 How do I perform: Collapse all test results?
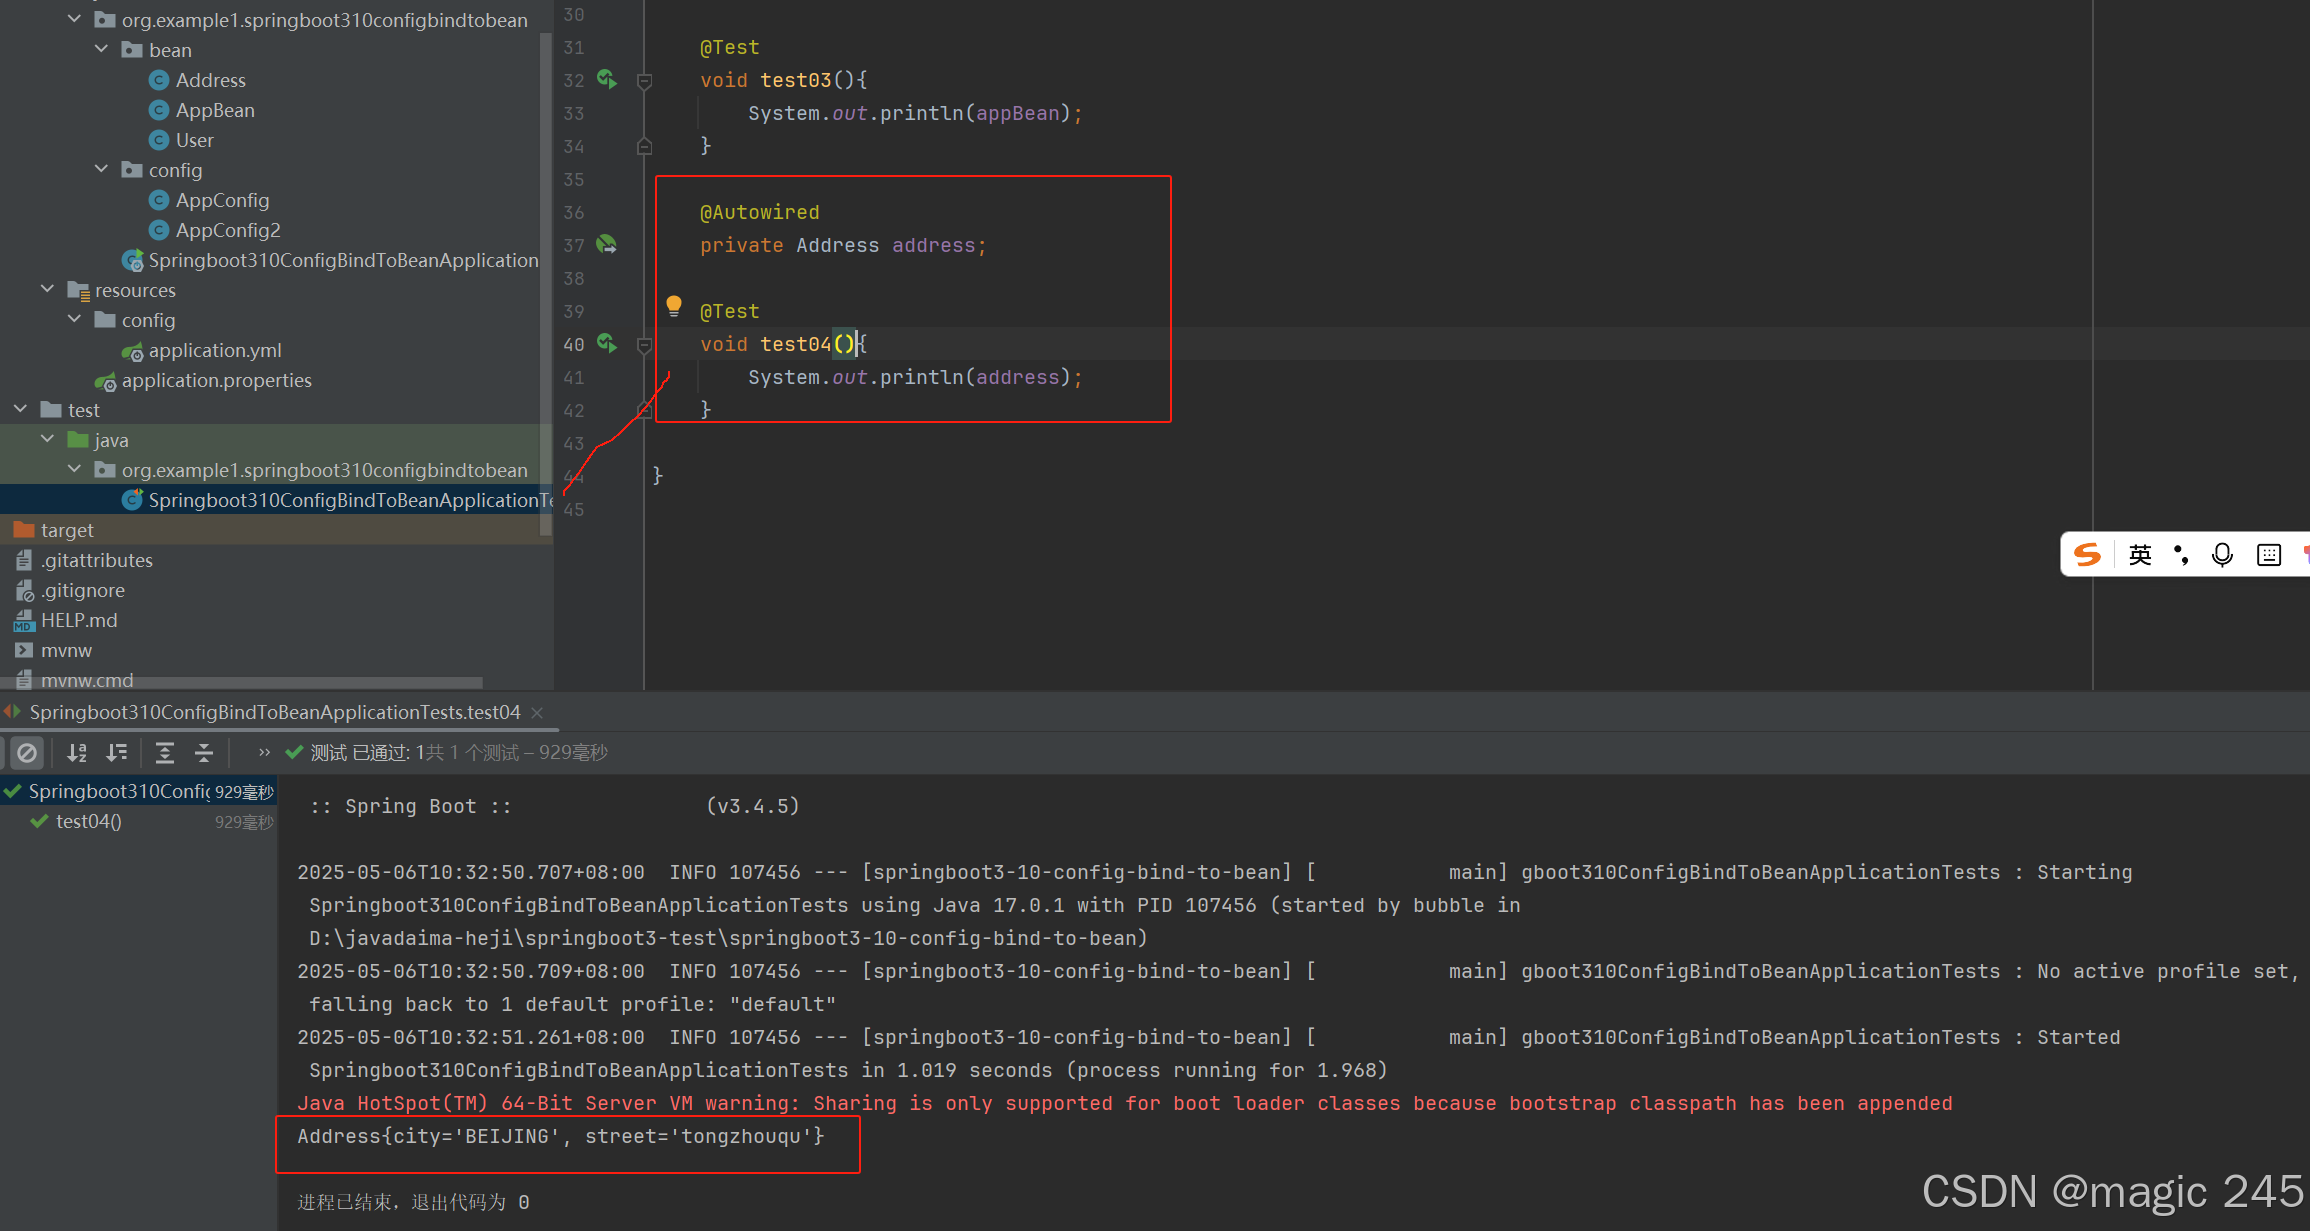[x=204, y=753]
